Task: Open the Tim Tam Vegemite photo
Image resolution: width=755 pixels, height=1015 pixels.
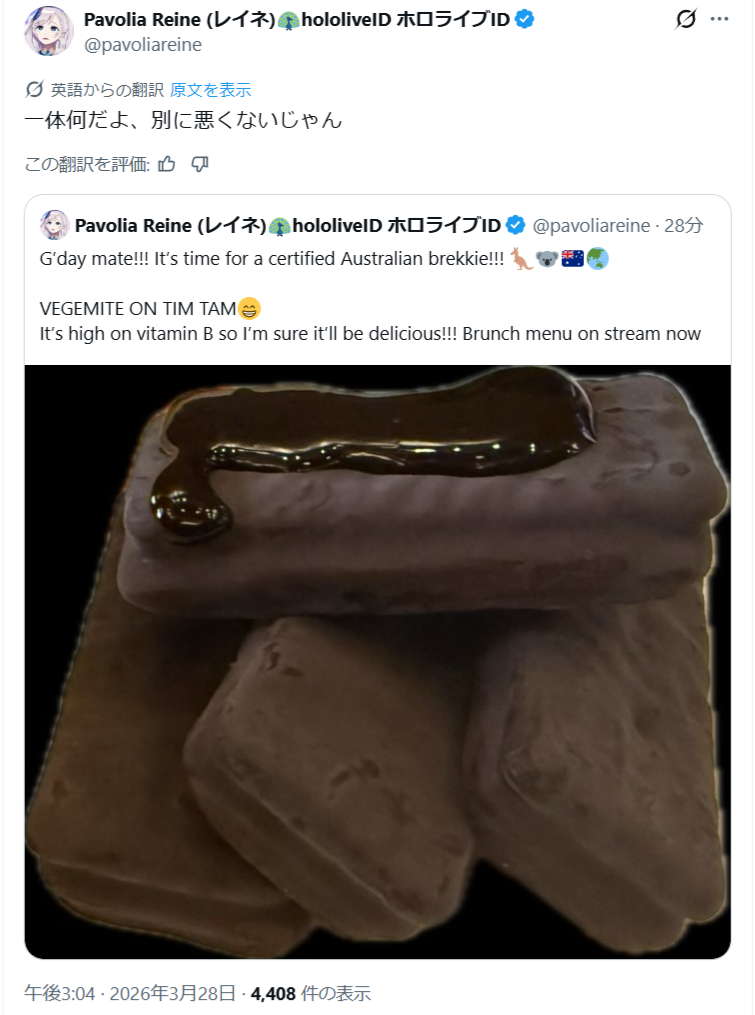Action: [377, 660]
